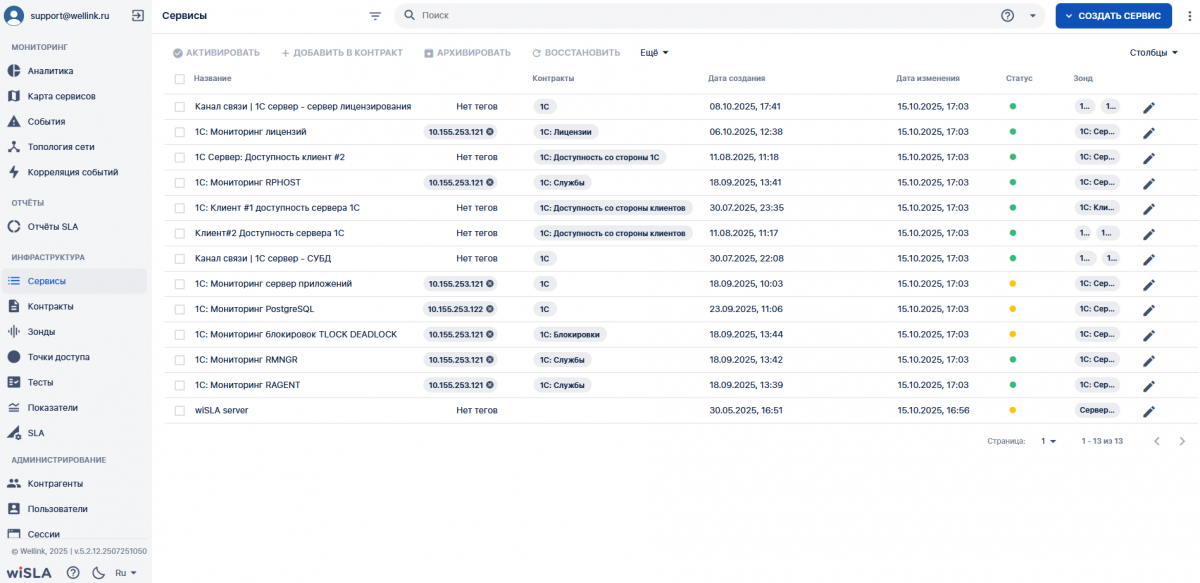This screenshot has width=1200, height=583.
Task: Go to the next page arrow
Action: click(x=1182, y=441)
